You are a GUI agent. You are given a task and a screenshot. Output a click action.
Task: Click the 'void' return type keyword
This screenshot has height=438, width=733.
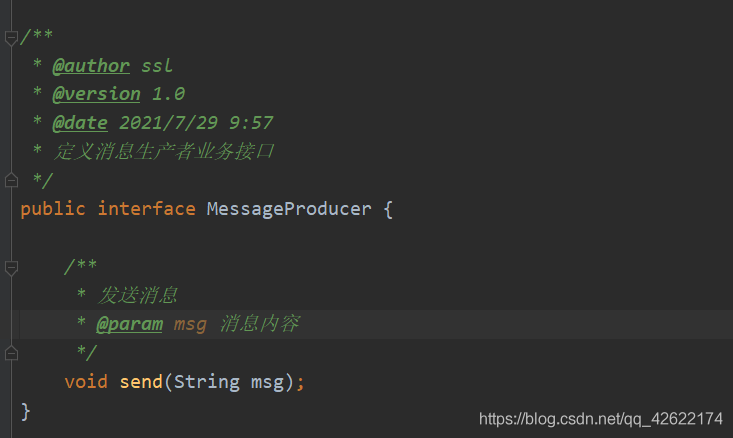(86, 382)
